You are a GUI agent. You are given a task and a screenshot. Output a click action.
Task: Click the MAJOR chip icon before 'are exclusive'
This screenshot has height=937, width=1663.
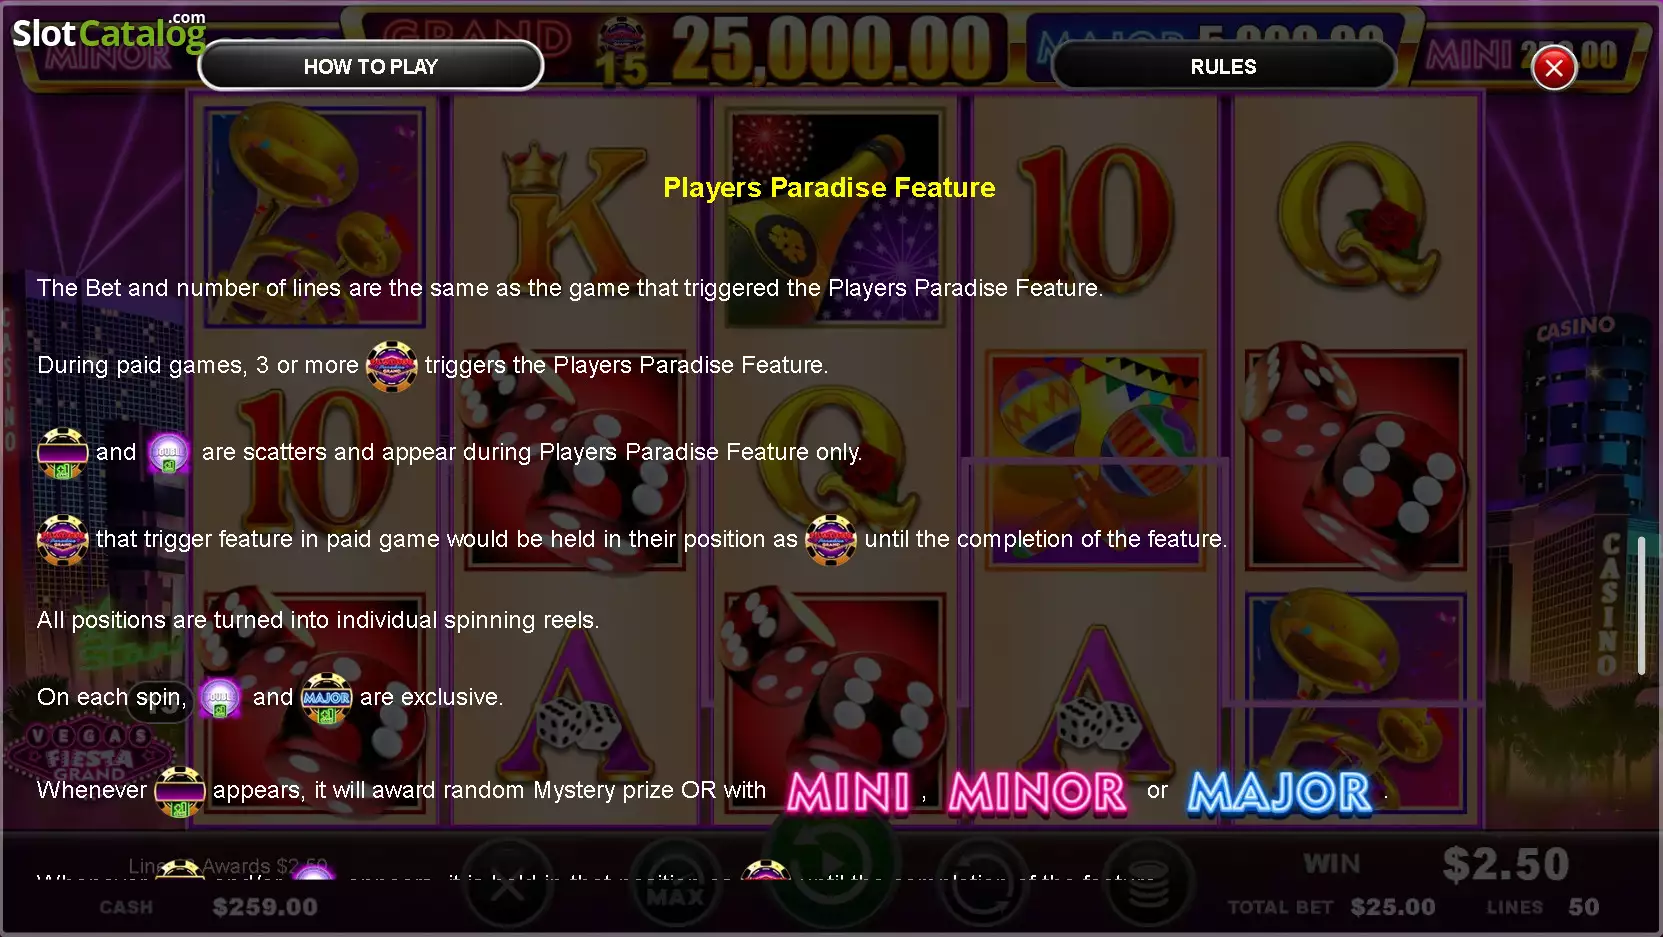click(x=326, y=698)
